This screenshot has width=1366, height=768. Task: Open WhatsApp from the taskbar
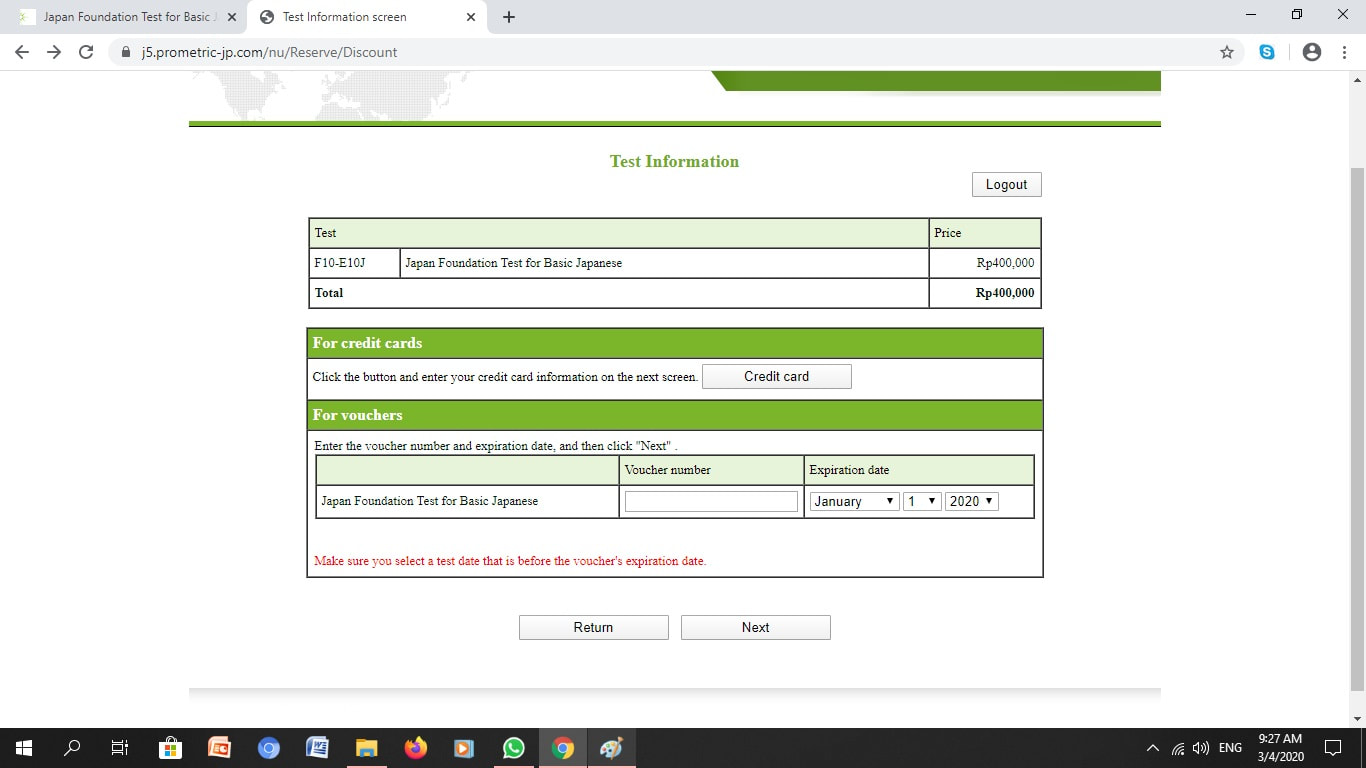click(514, 748)
